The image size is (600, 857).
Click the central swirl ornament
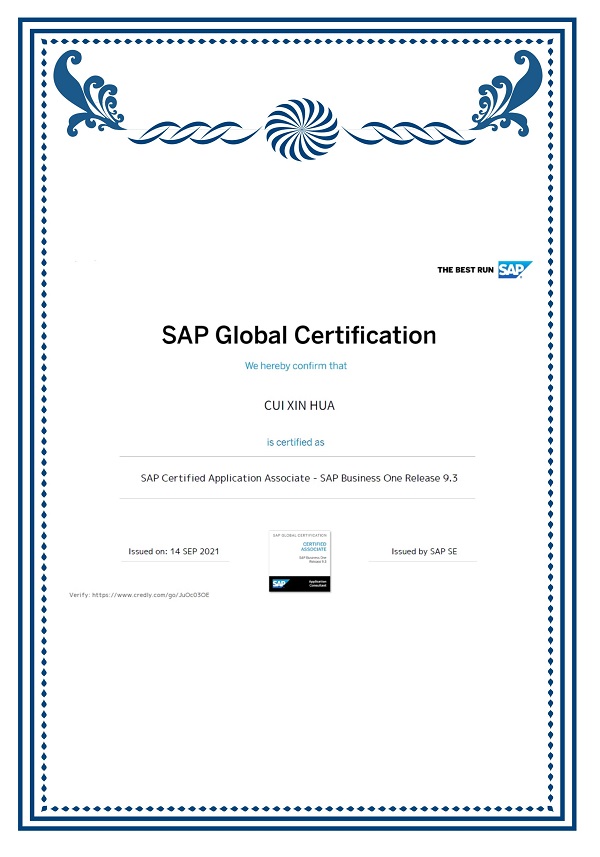pos(302,130)
